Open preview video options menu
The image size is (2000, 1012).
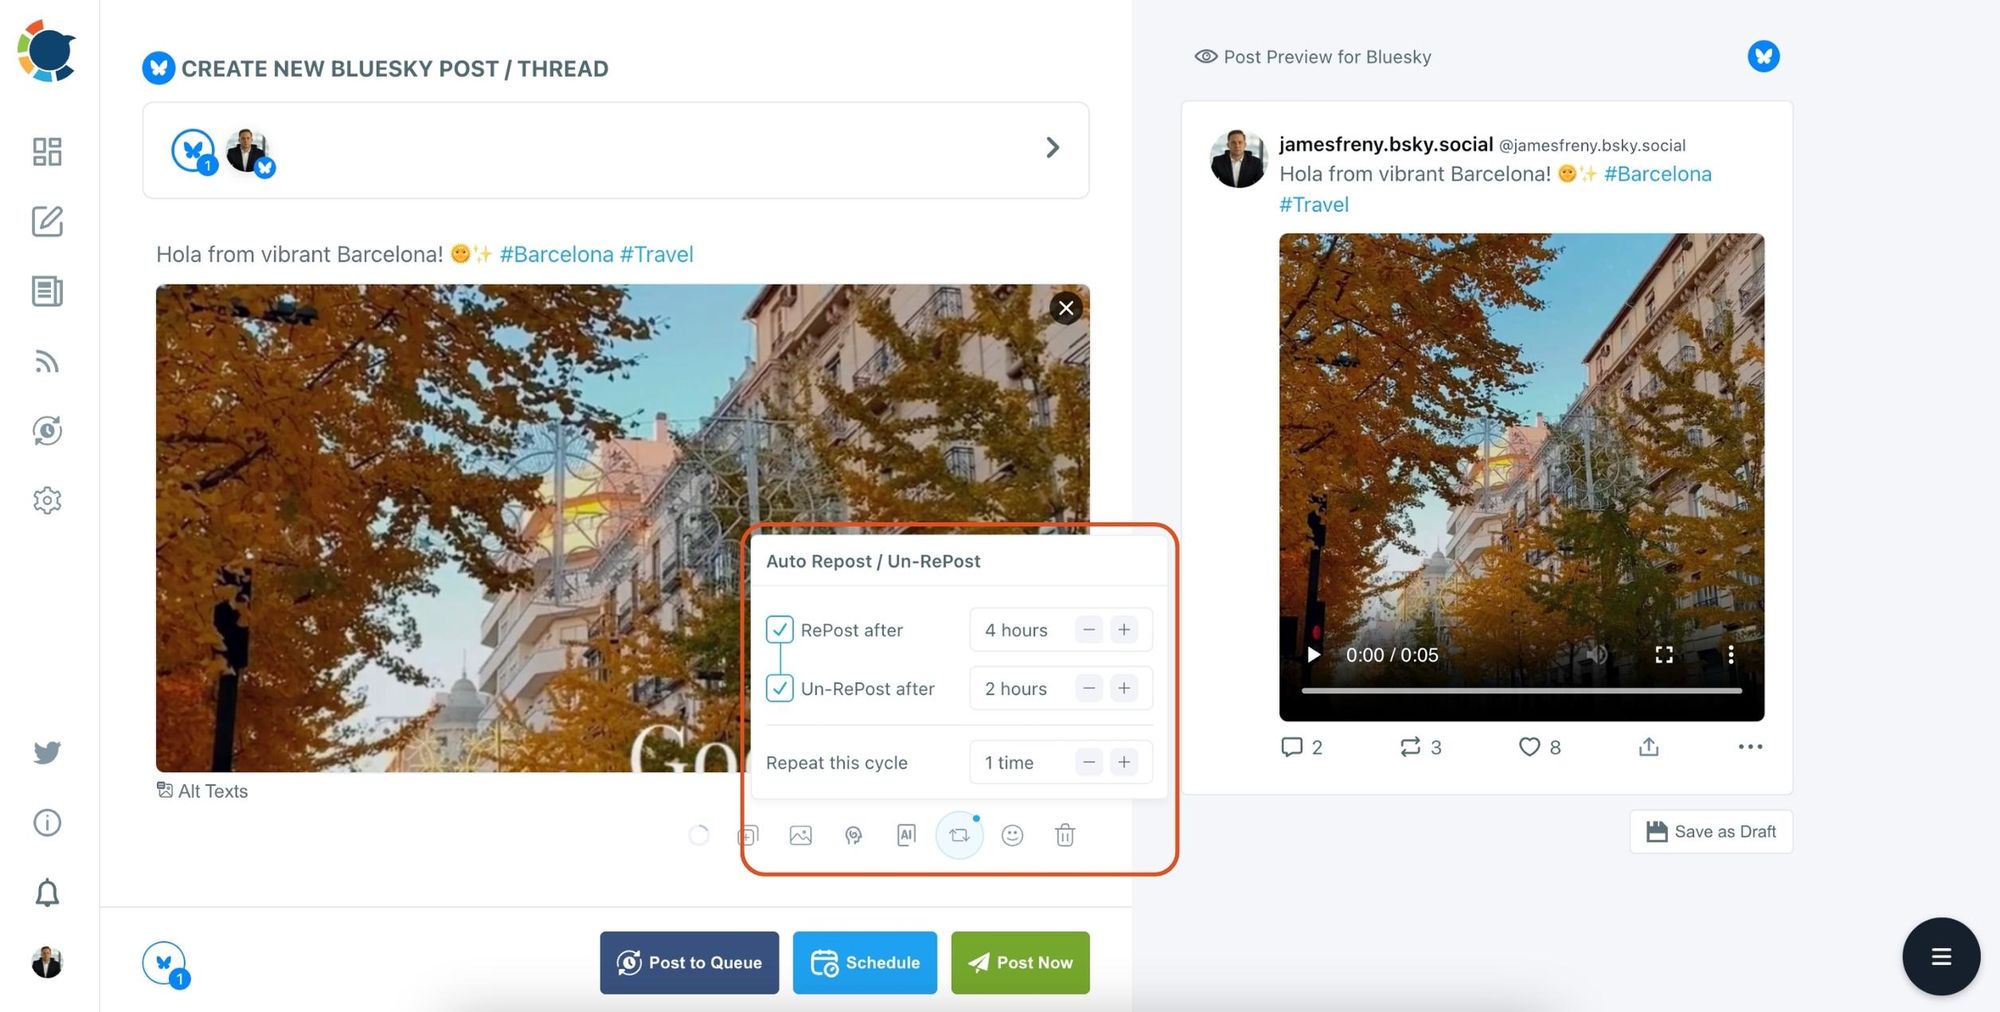point(1731,655)
